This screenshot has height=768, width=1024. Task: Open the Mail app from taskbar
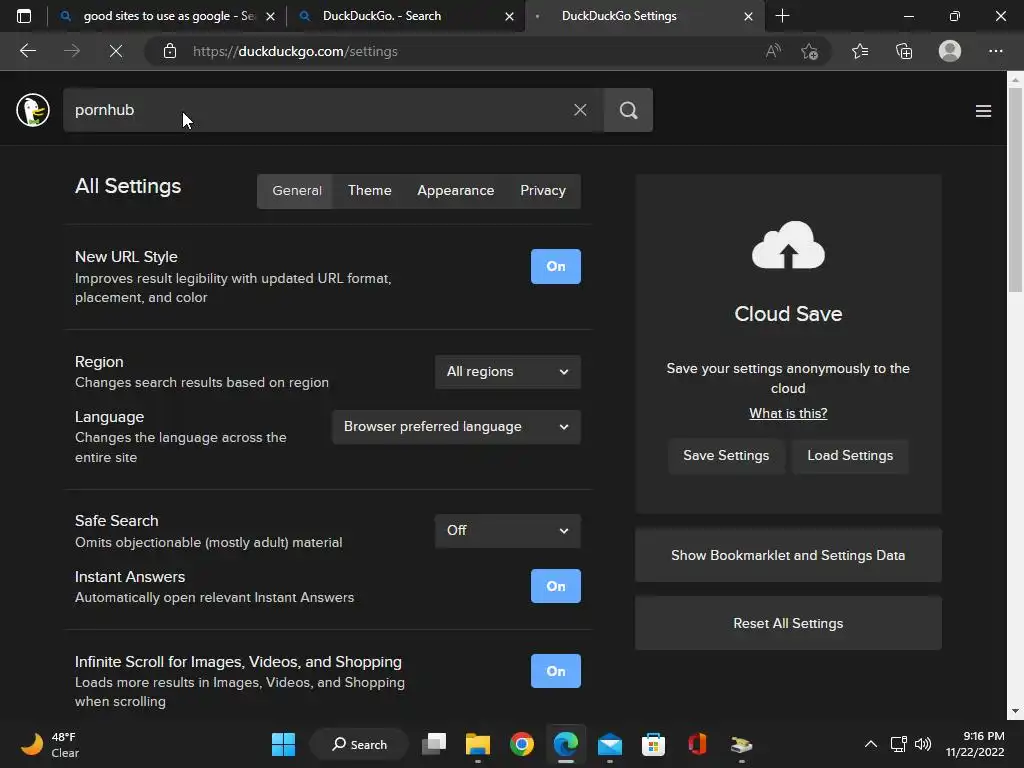point(610,744)
